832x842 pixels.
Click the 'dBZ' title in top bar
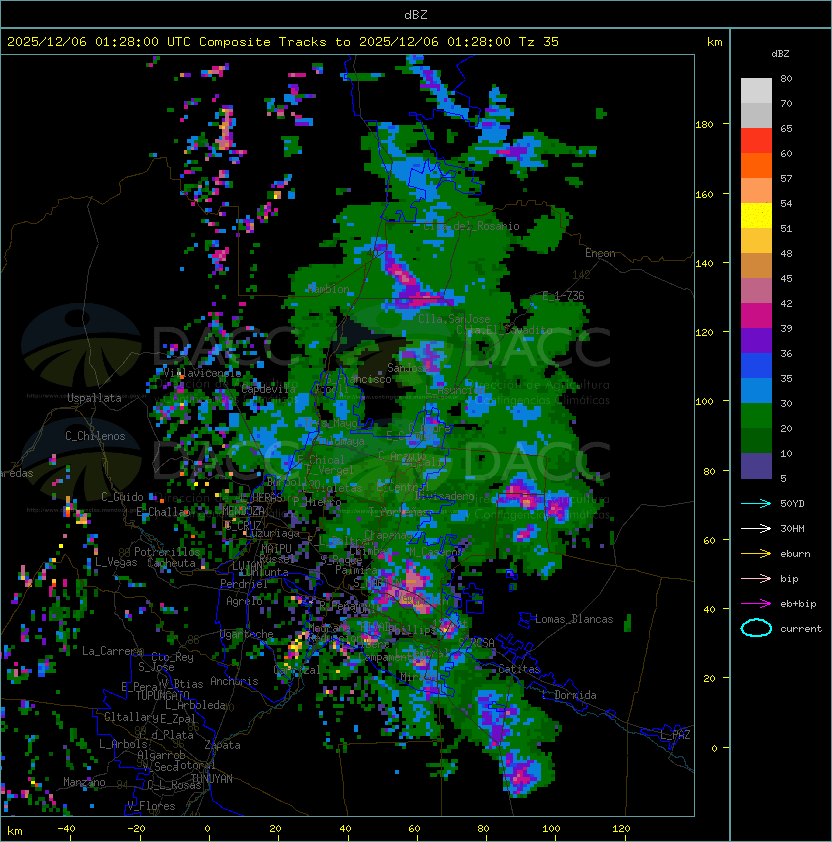[x=416, y=15]
